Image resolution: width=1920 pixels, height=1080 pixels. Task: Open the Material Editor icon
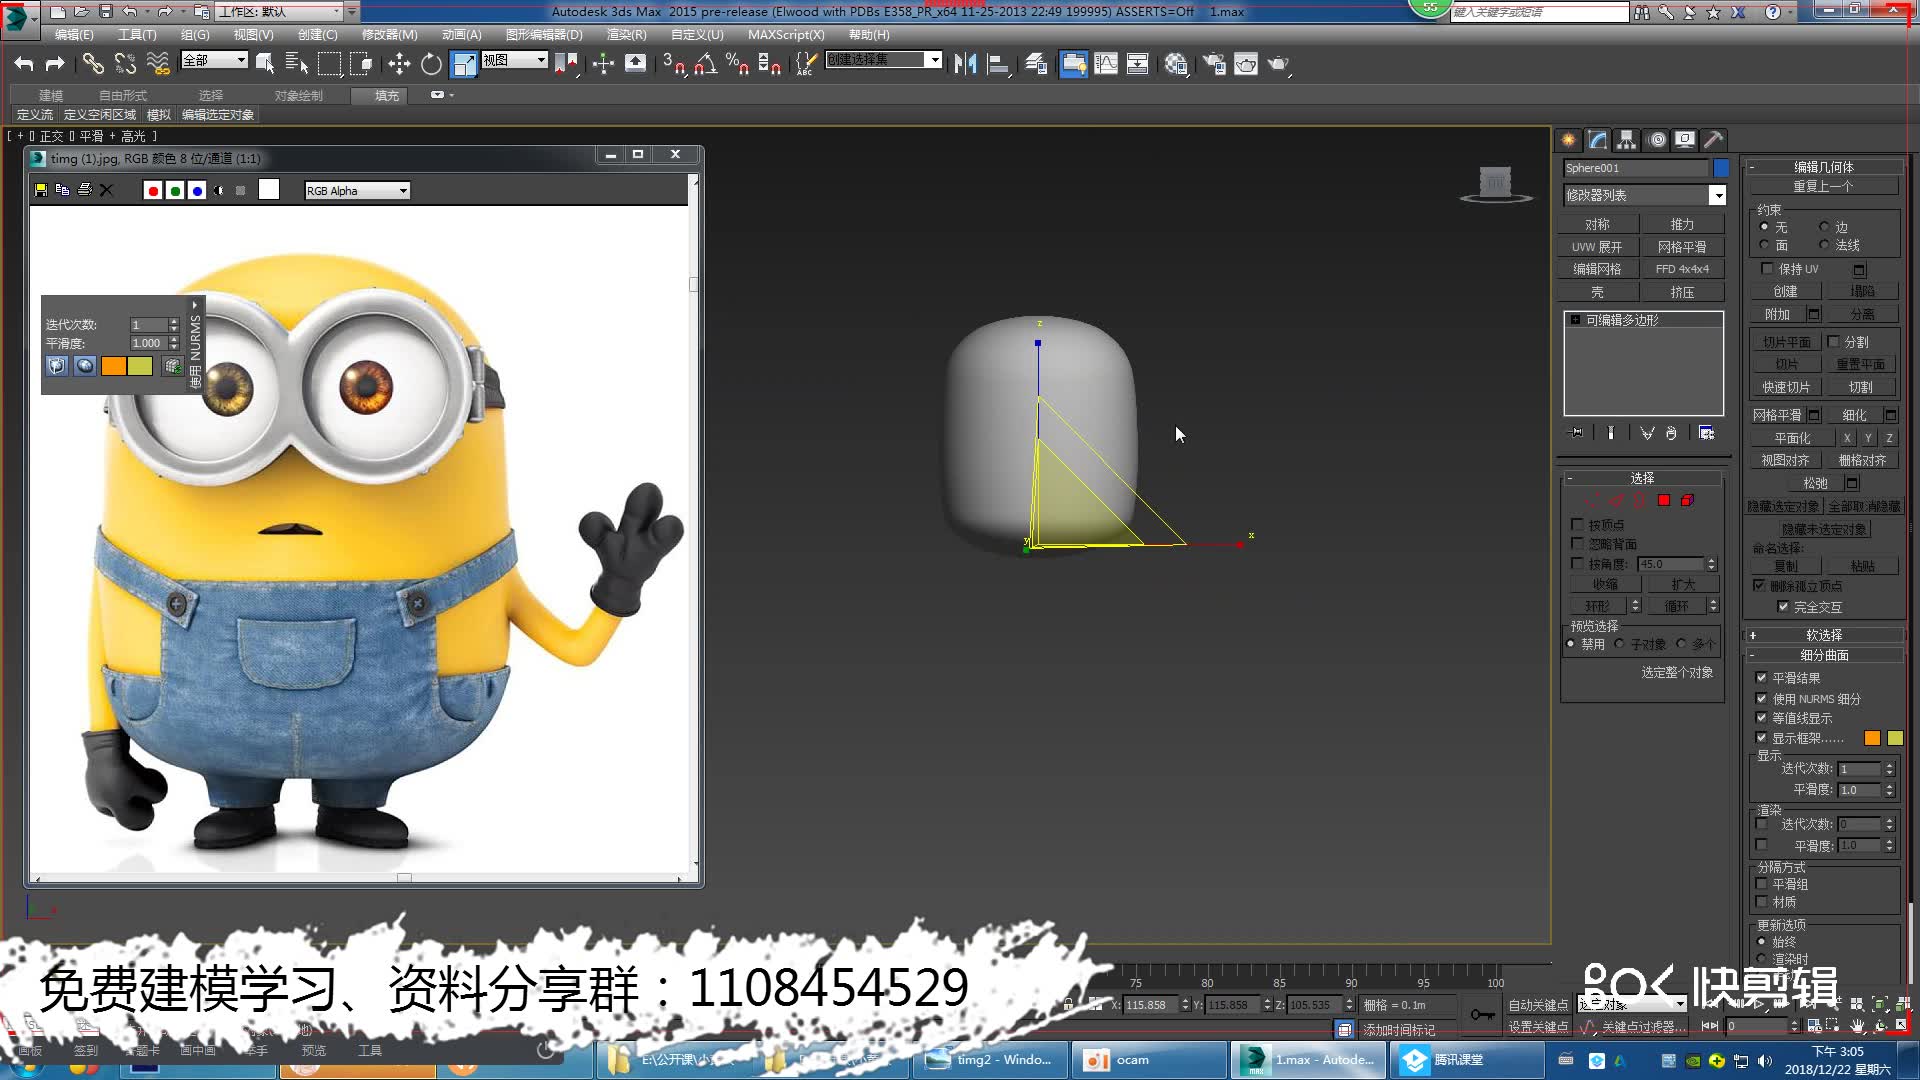[x=1176, y=64]
